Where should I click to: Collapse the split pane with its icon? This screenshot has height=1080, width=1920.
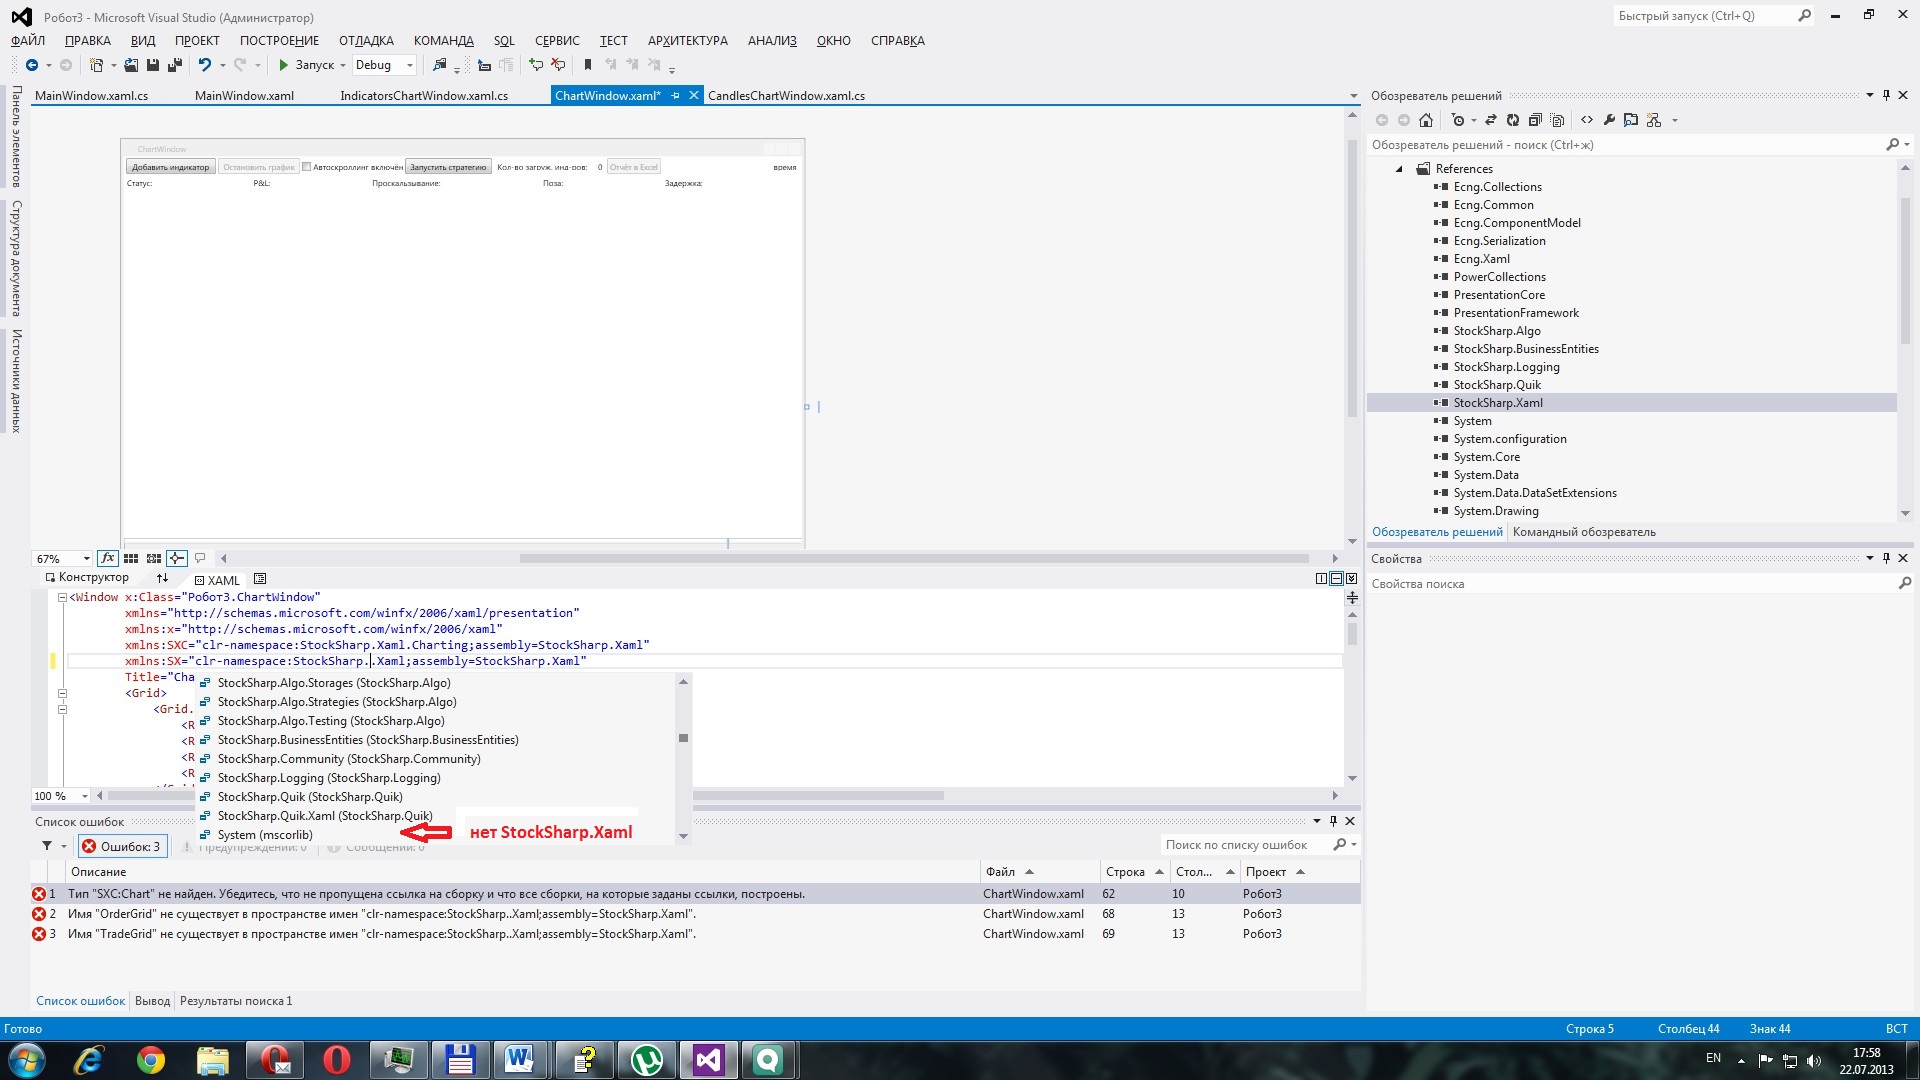coord(1351,579)
